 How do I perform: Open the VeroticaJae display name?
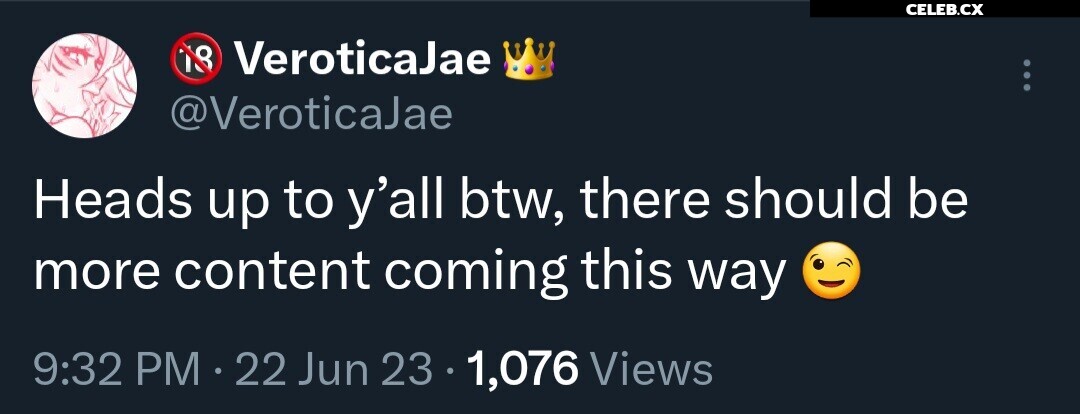coord(362,60)
